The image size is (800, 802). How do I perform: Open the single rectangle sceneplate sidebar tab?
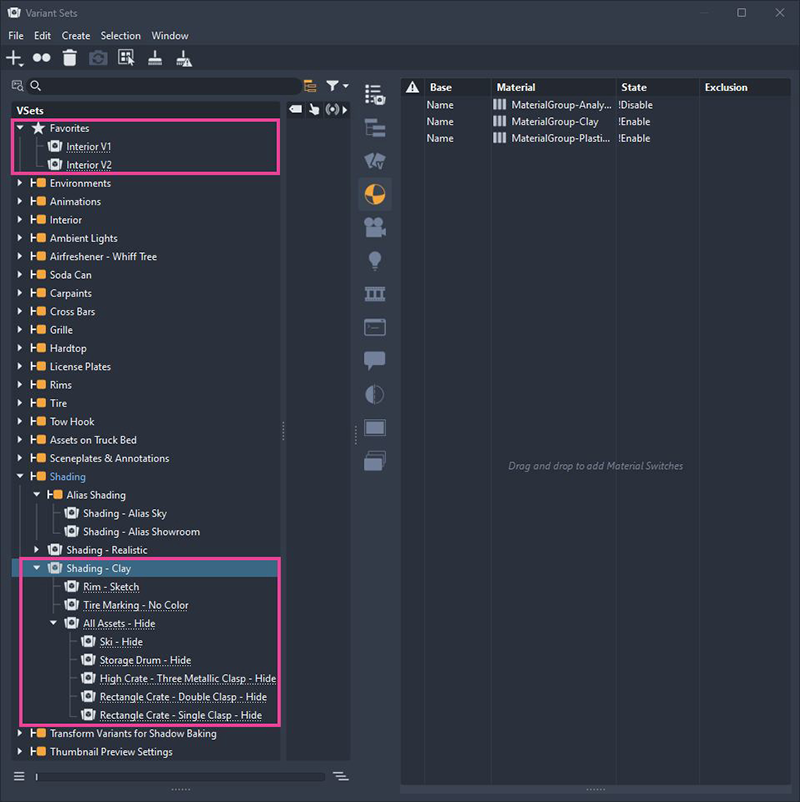pos(375,428)
